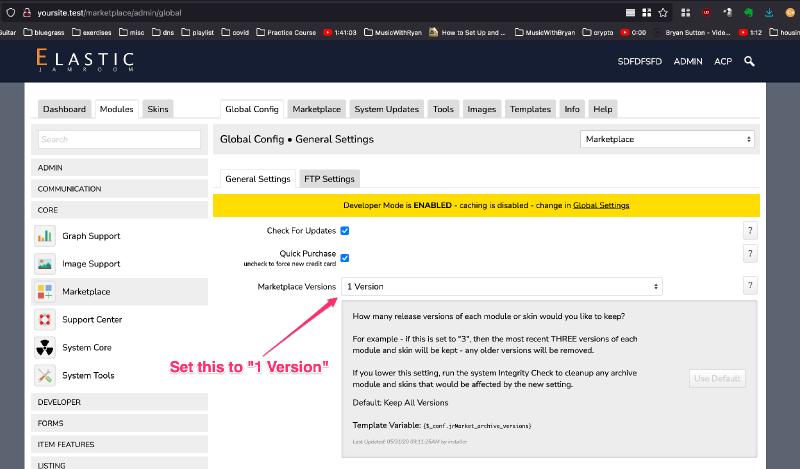The image size is (800, 469).
Task: Click the Marketplace module icon in sidebar
Action: 45,292
